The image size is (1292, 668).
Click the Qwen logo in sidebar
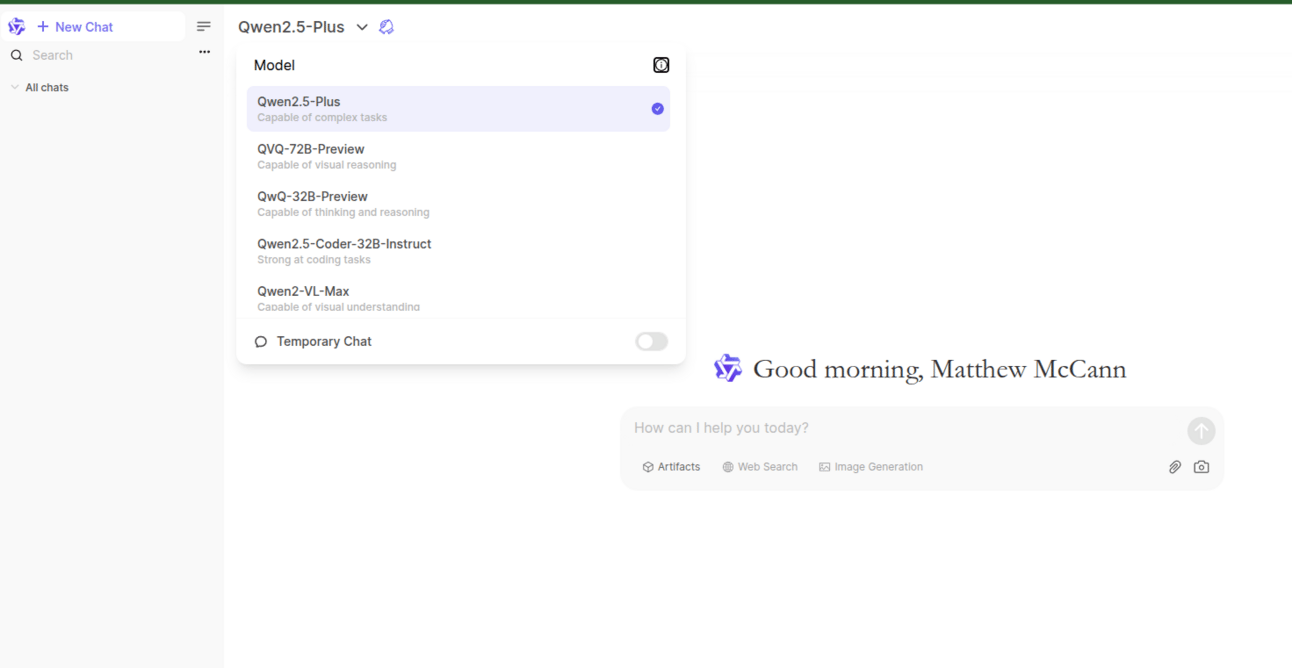pos(17,27)
